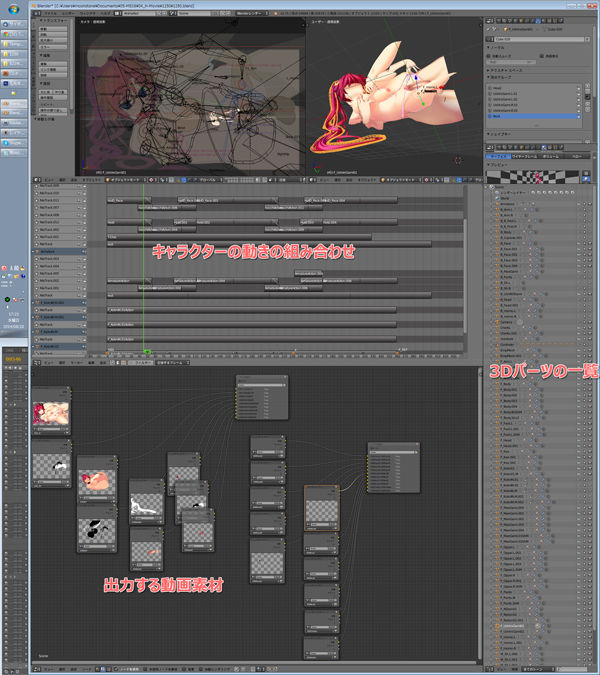Click 削除 button in tool shelf

(x=53, y=75)
